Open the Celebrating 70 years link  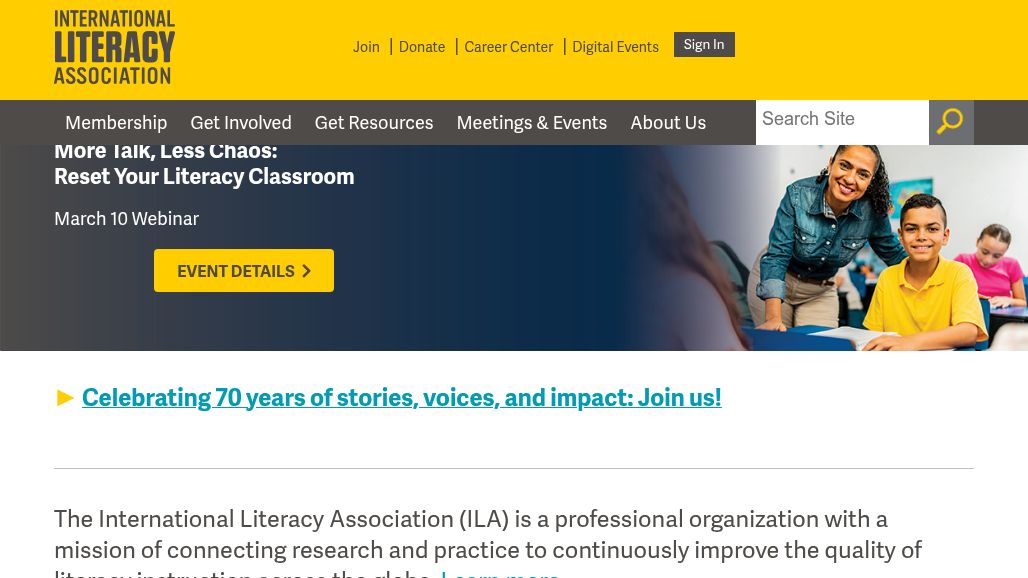point(401,397)
